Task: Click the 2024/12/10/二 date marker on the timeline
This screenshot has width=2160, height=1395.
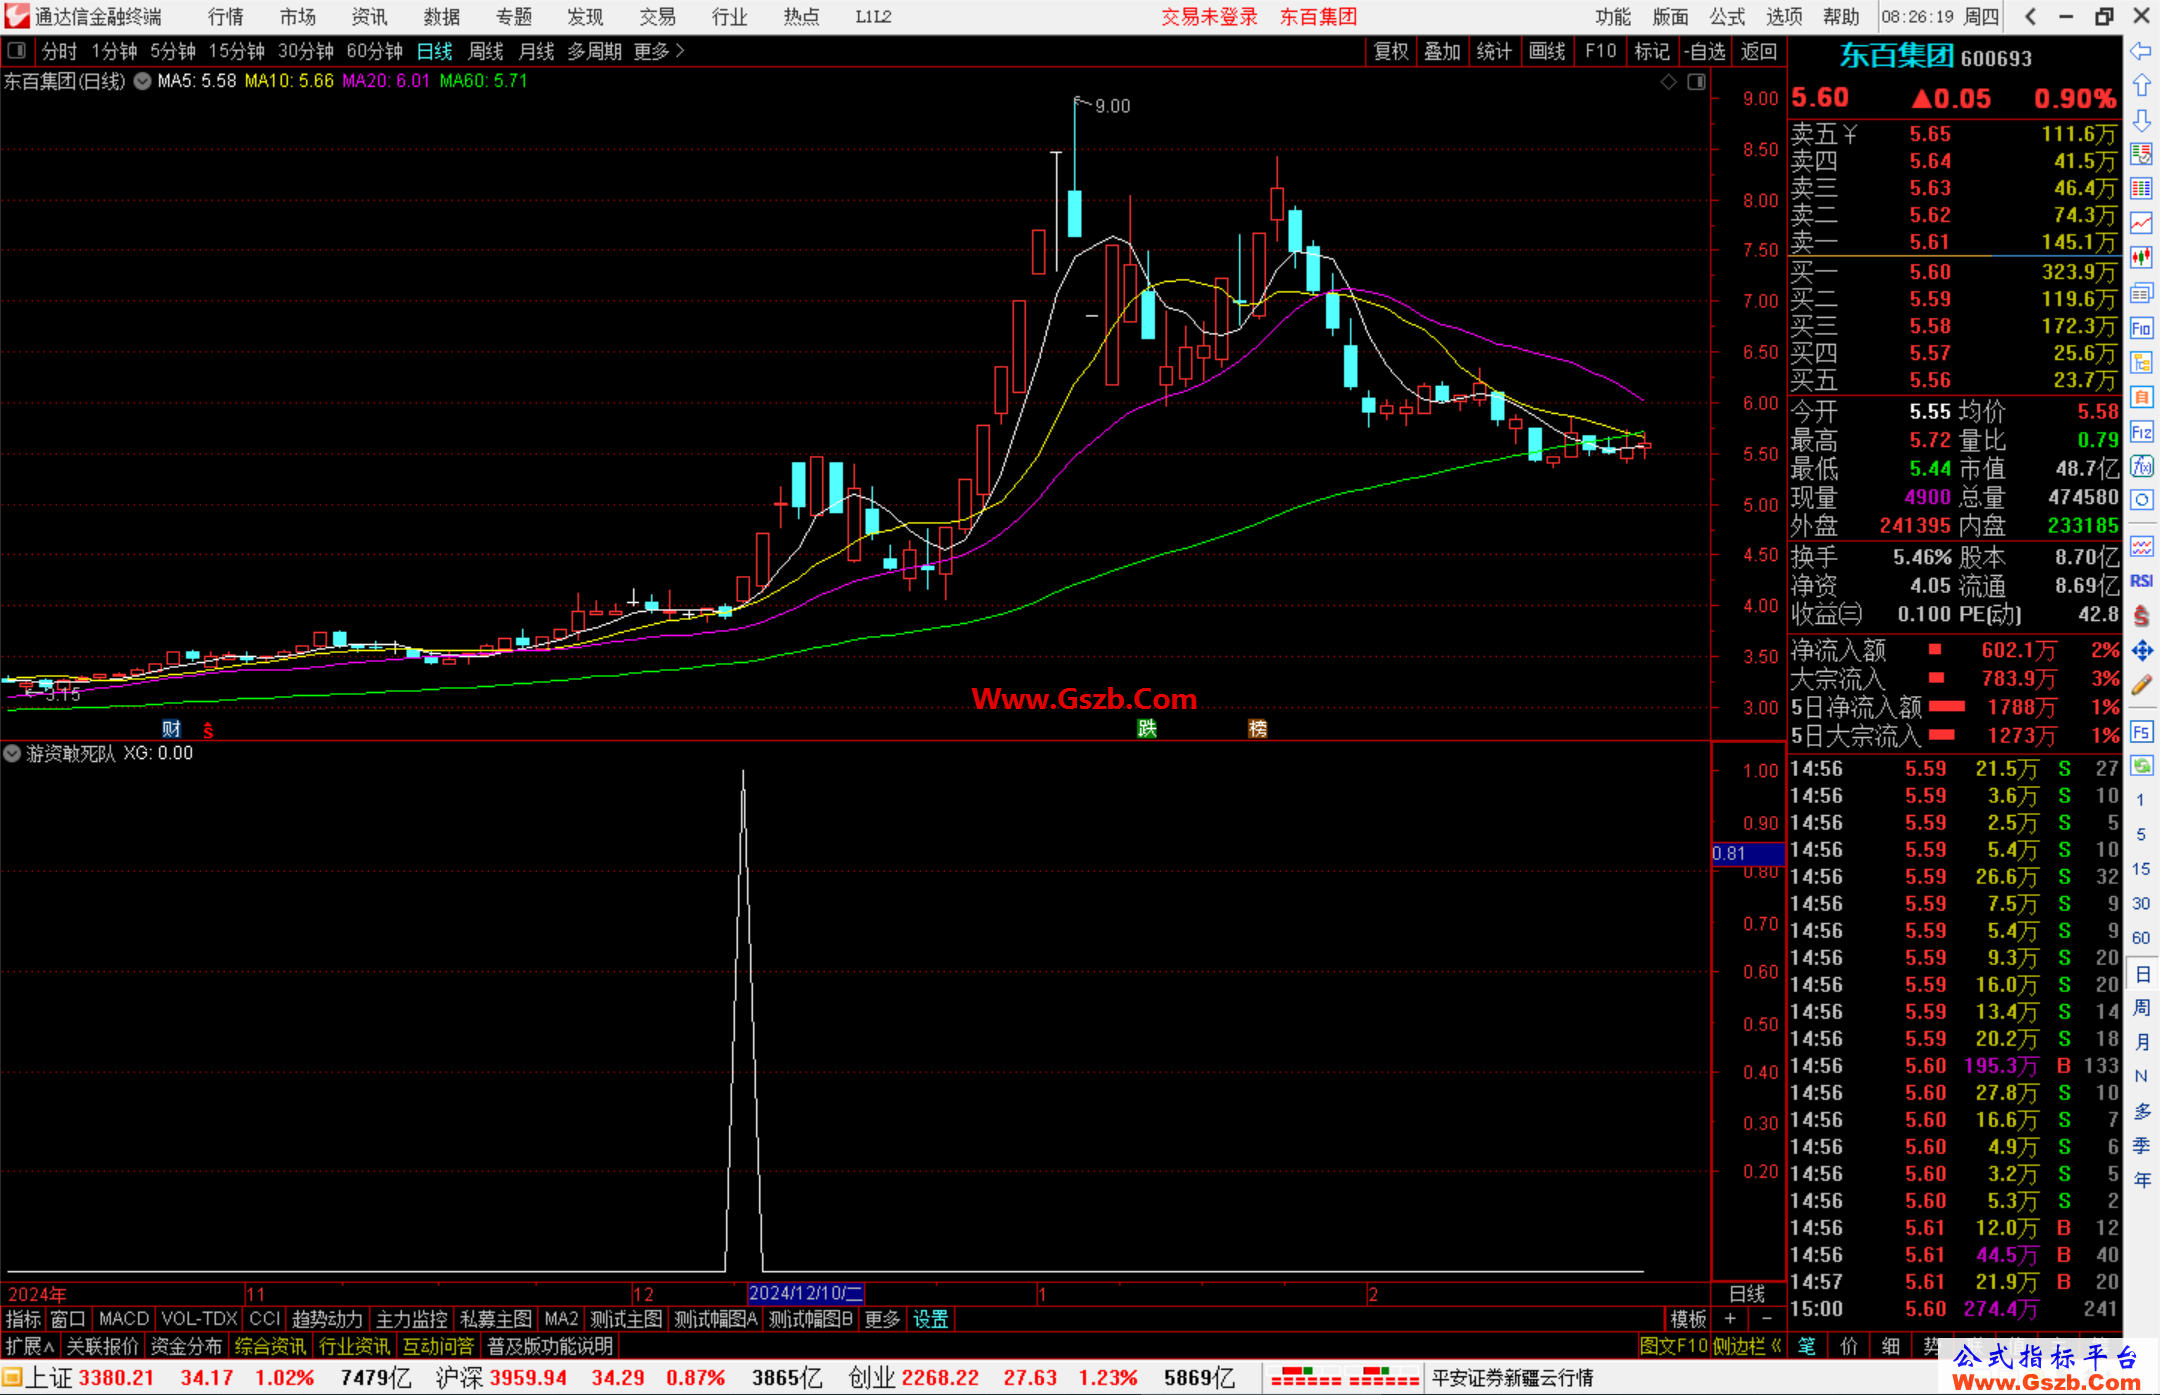Action: point(806,1293)
